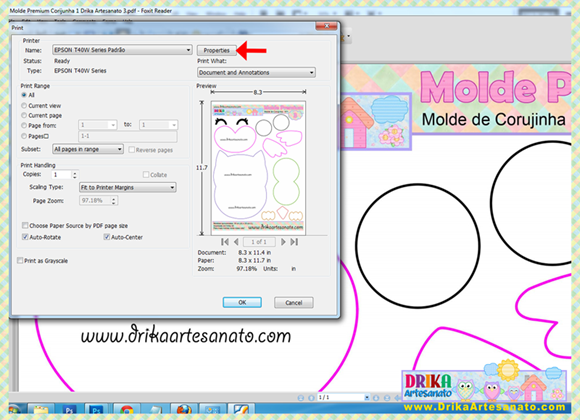Click Copies stepper arrows
Image resolution: width=580 pixels, height=420 pixels.
[75, 175]
